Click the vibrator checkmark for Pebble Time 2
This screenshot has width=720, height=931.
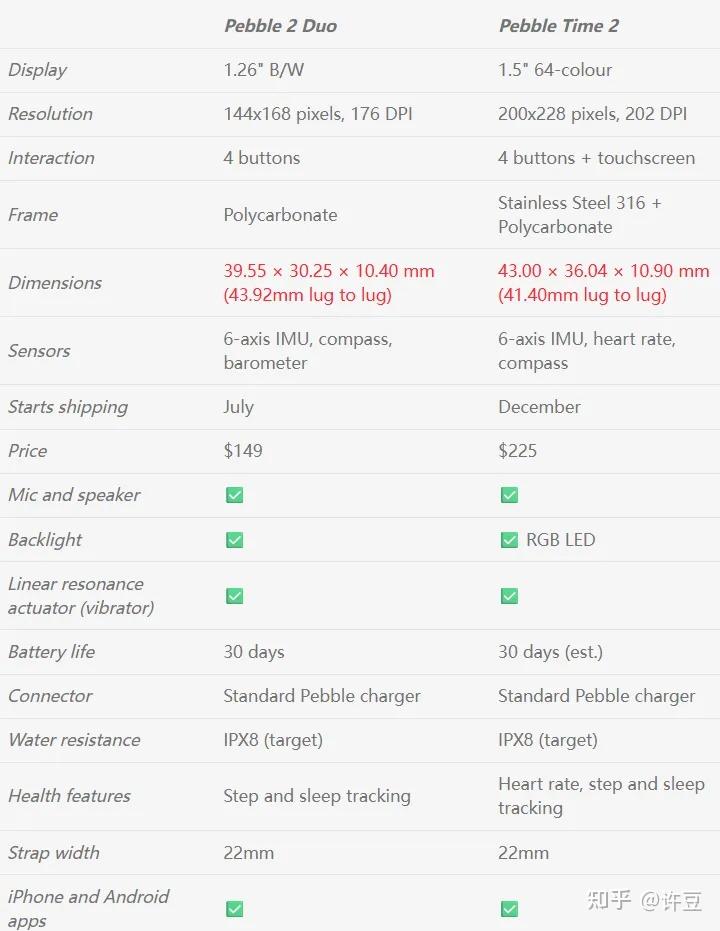pos(509,596)
